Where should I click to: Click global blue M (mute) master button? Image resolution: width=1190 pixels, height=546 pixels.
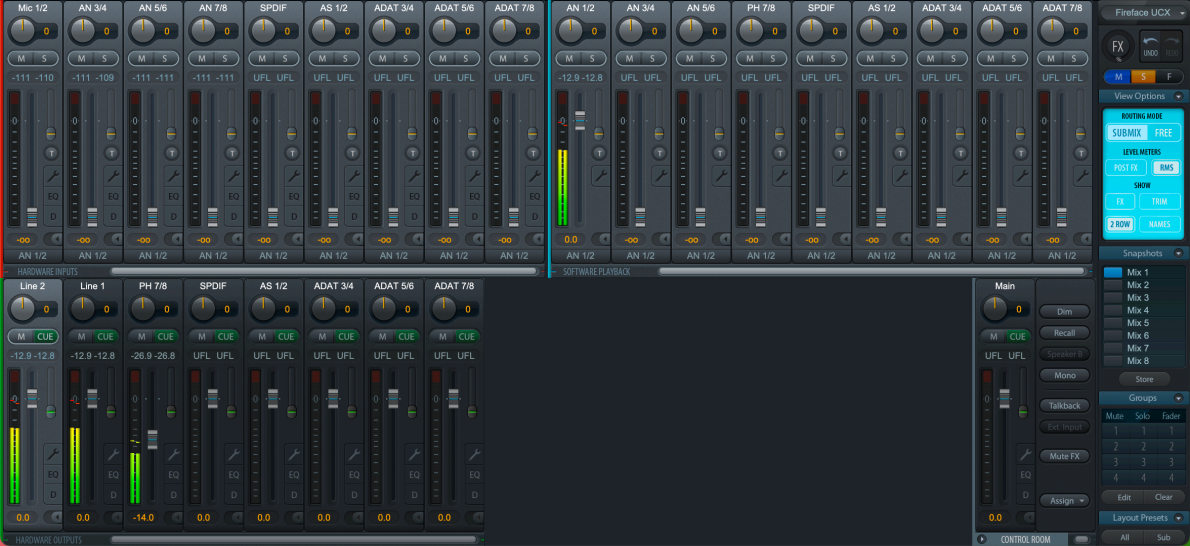[x=1117, y=77]
